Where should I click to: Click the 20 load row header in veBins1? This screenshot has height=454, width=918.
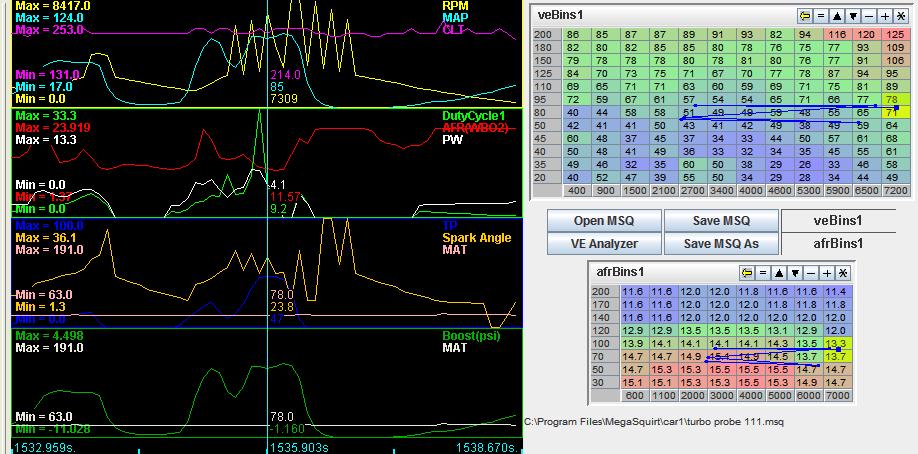click(547, 177)
